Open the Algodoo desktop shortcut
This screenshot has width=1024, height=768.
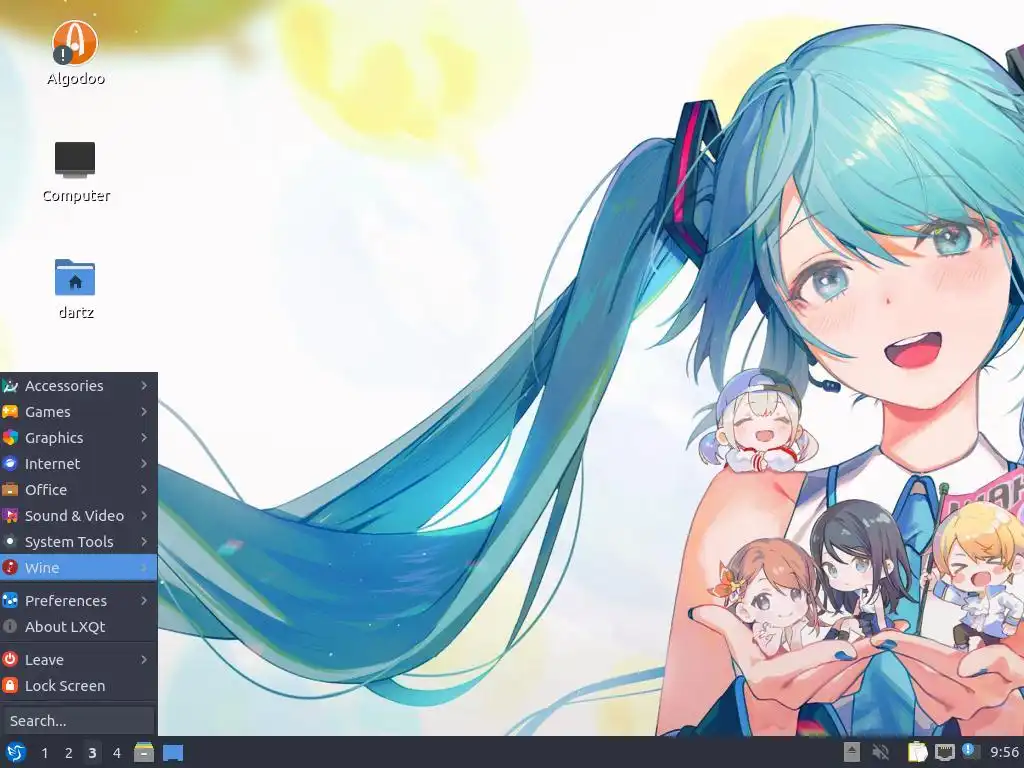[75, 54]
